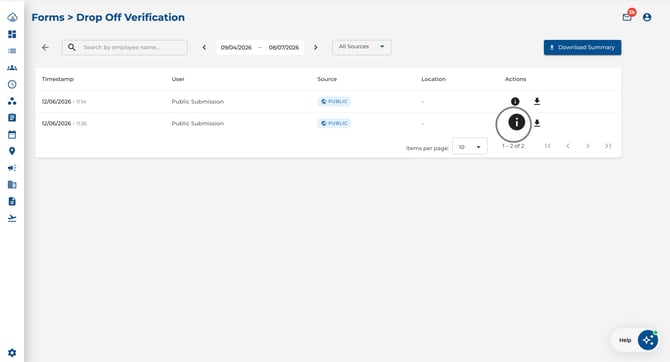Click the Forms > Drop Off Verification heading

(108, 18)
